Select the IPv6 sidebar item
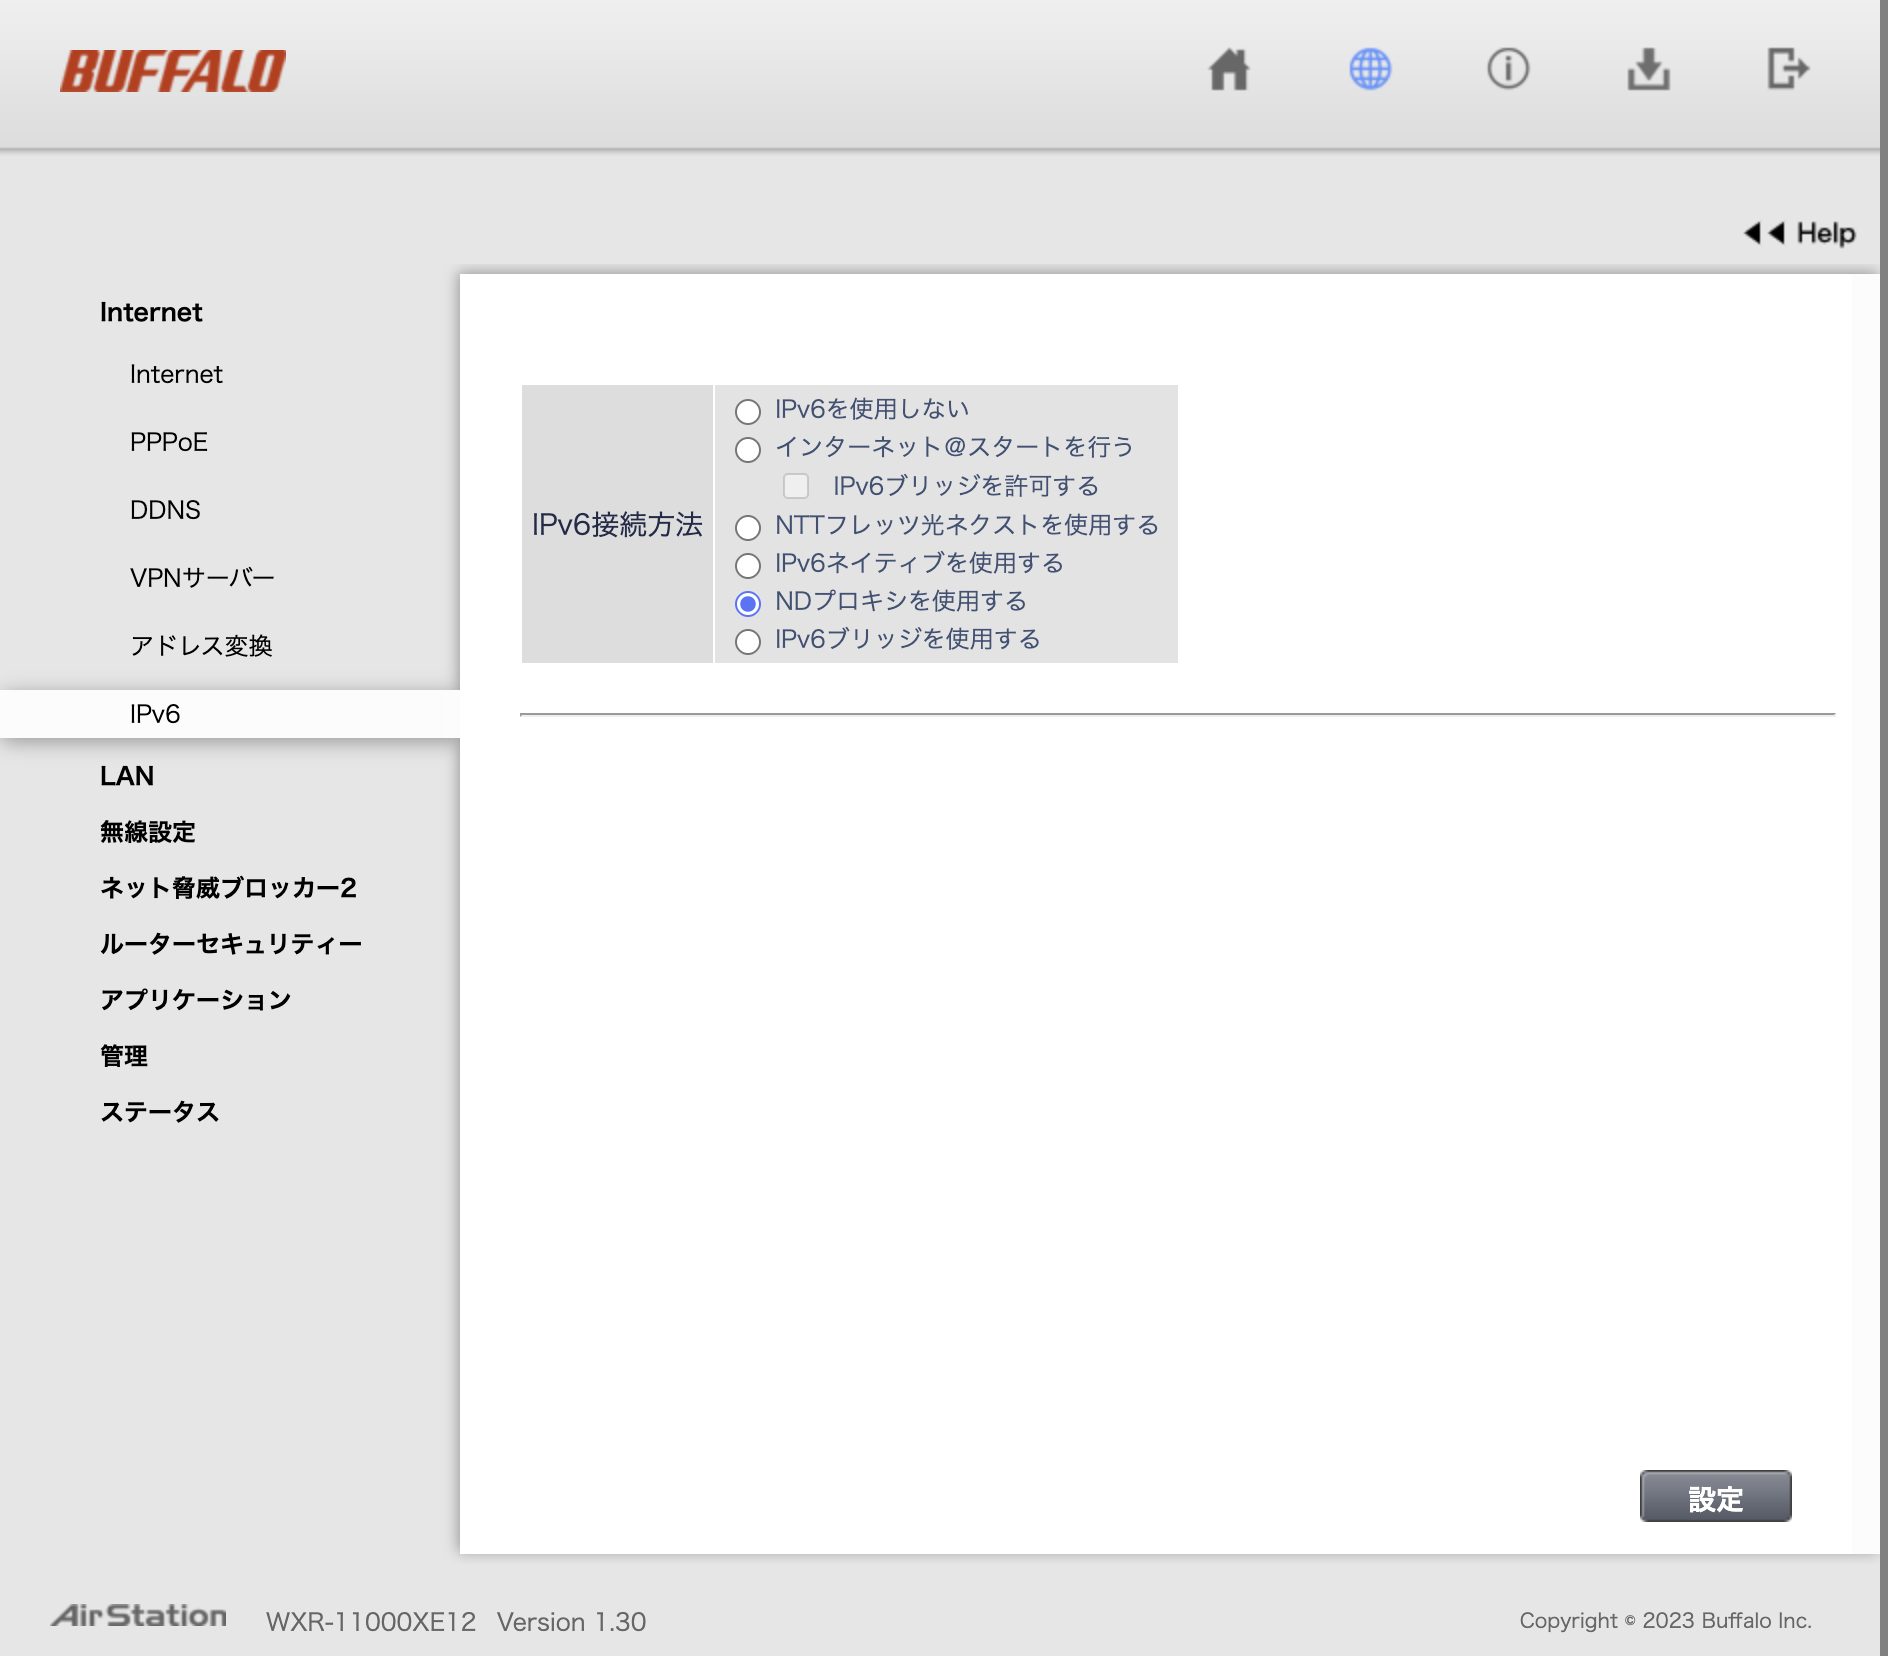This screenshot has height=1656, width=1888. point(230,714)
